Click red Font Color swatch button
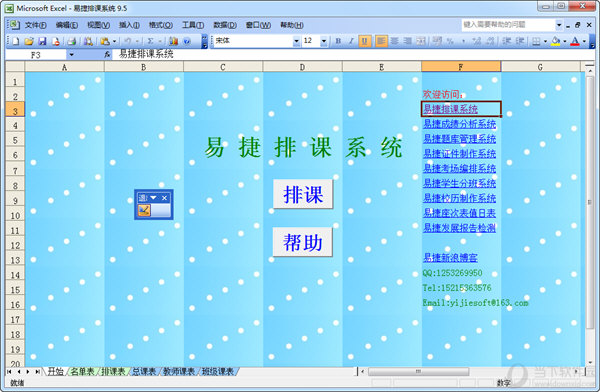This screenshot has width=600, height=392. tap(575, 41)
